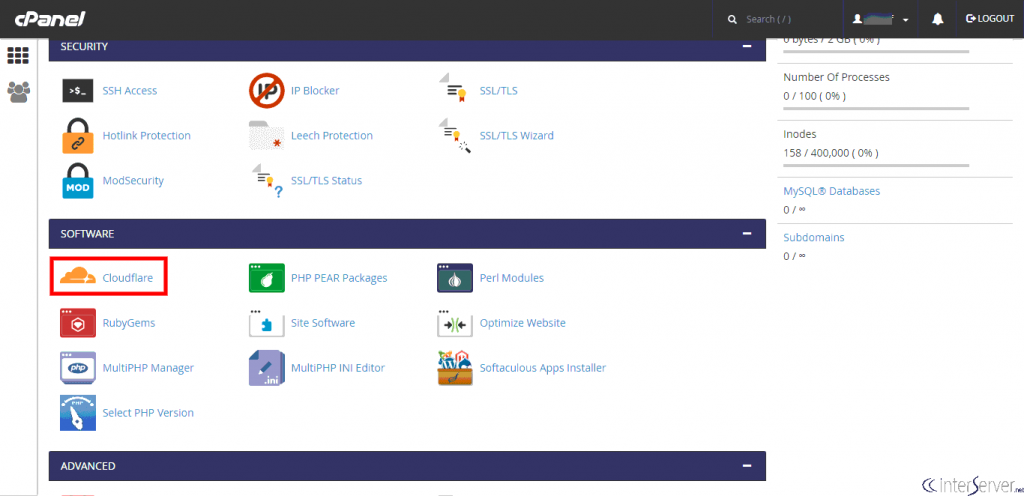Click the IP Blocker prohibition icon
Viewport: 1024px width, 496px height.
point(266,91)
